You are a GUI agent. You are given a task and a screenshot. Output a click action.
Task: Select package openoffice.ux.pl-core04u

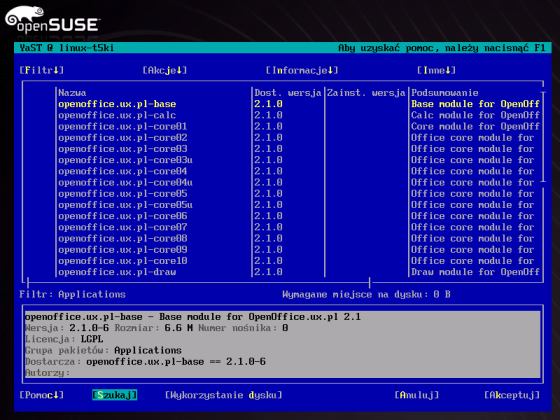125,182
